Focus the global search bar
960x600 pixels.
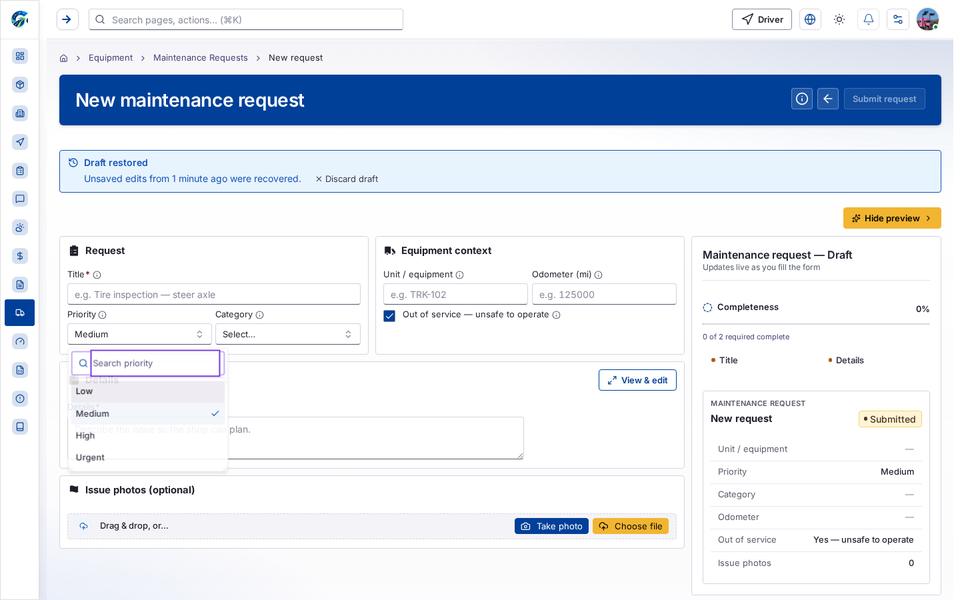[246, 20]
